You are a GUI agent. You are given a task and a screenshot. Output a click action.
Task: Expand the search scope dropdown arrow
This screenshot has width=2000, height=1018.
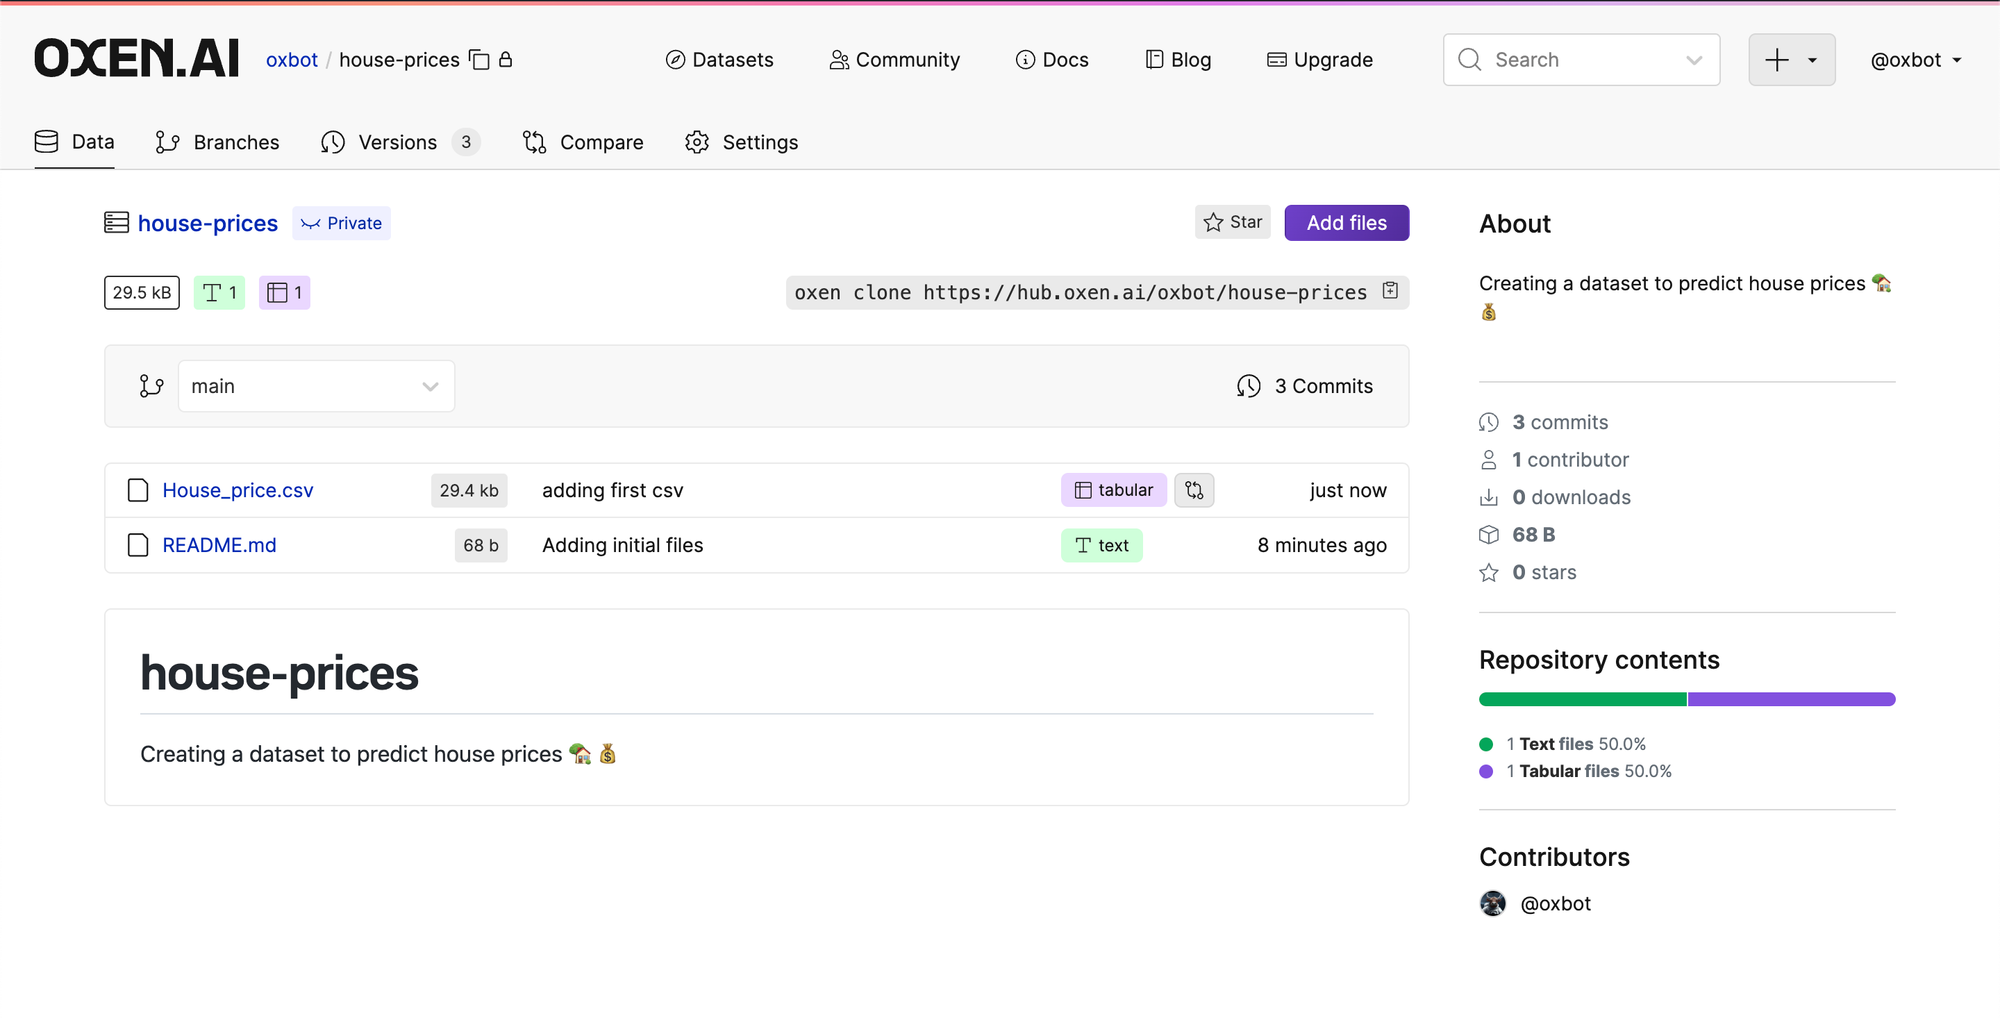(1694, 60)
